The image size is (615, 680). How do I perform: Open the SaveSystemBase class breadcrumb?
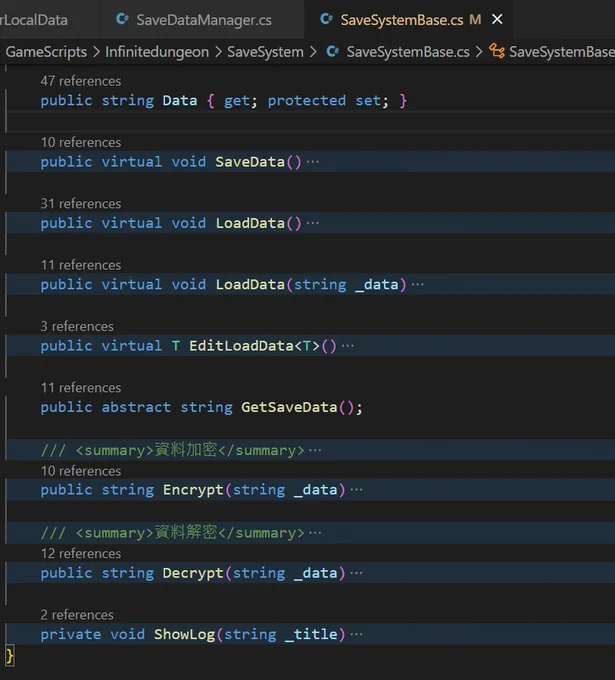[562, 52]
